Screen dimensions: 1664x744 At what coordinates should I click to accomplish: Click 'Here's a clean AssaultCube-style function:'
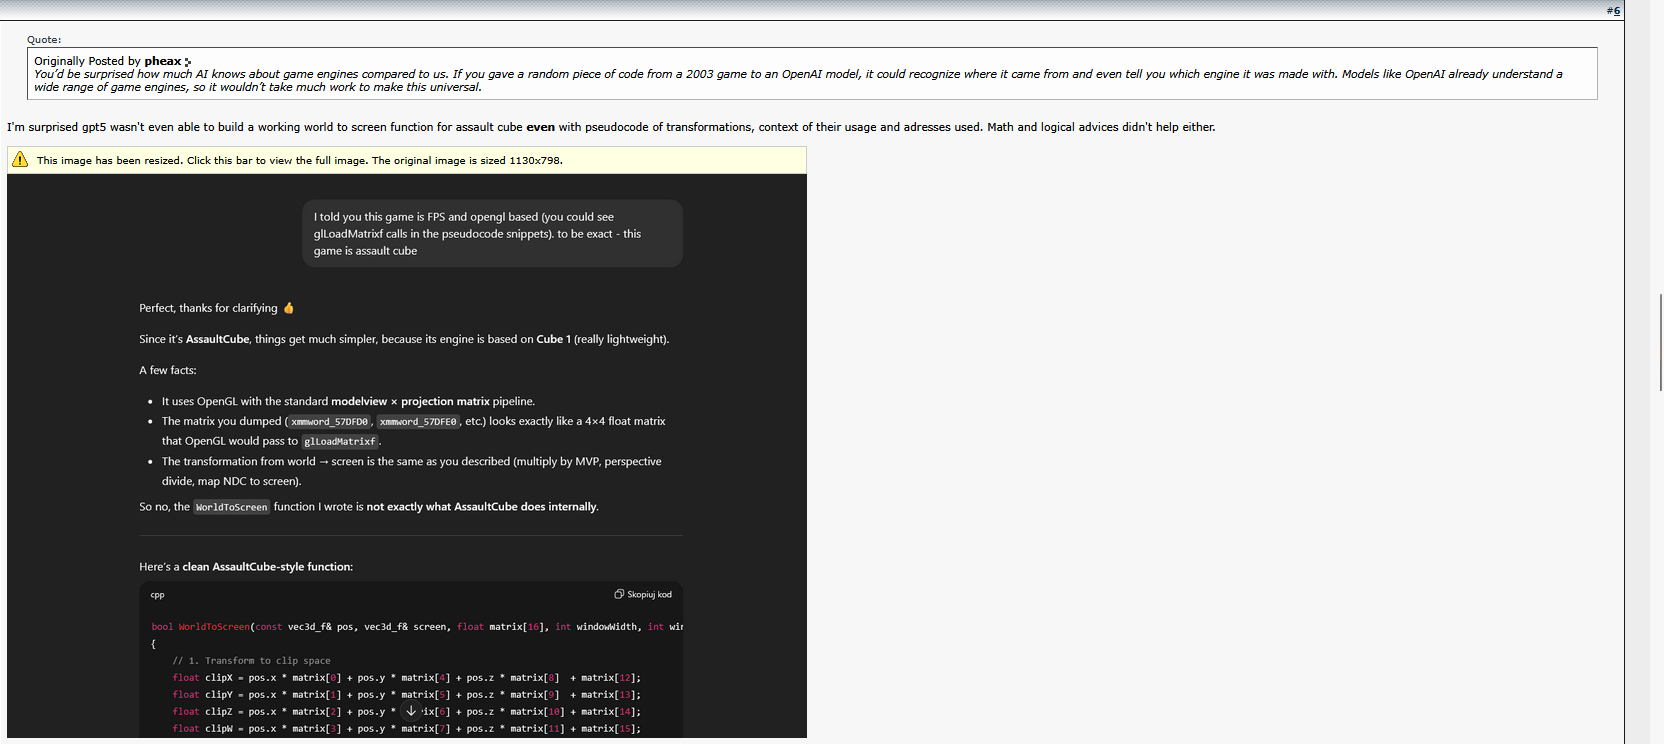246,567
